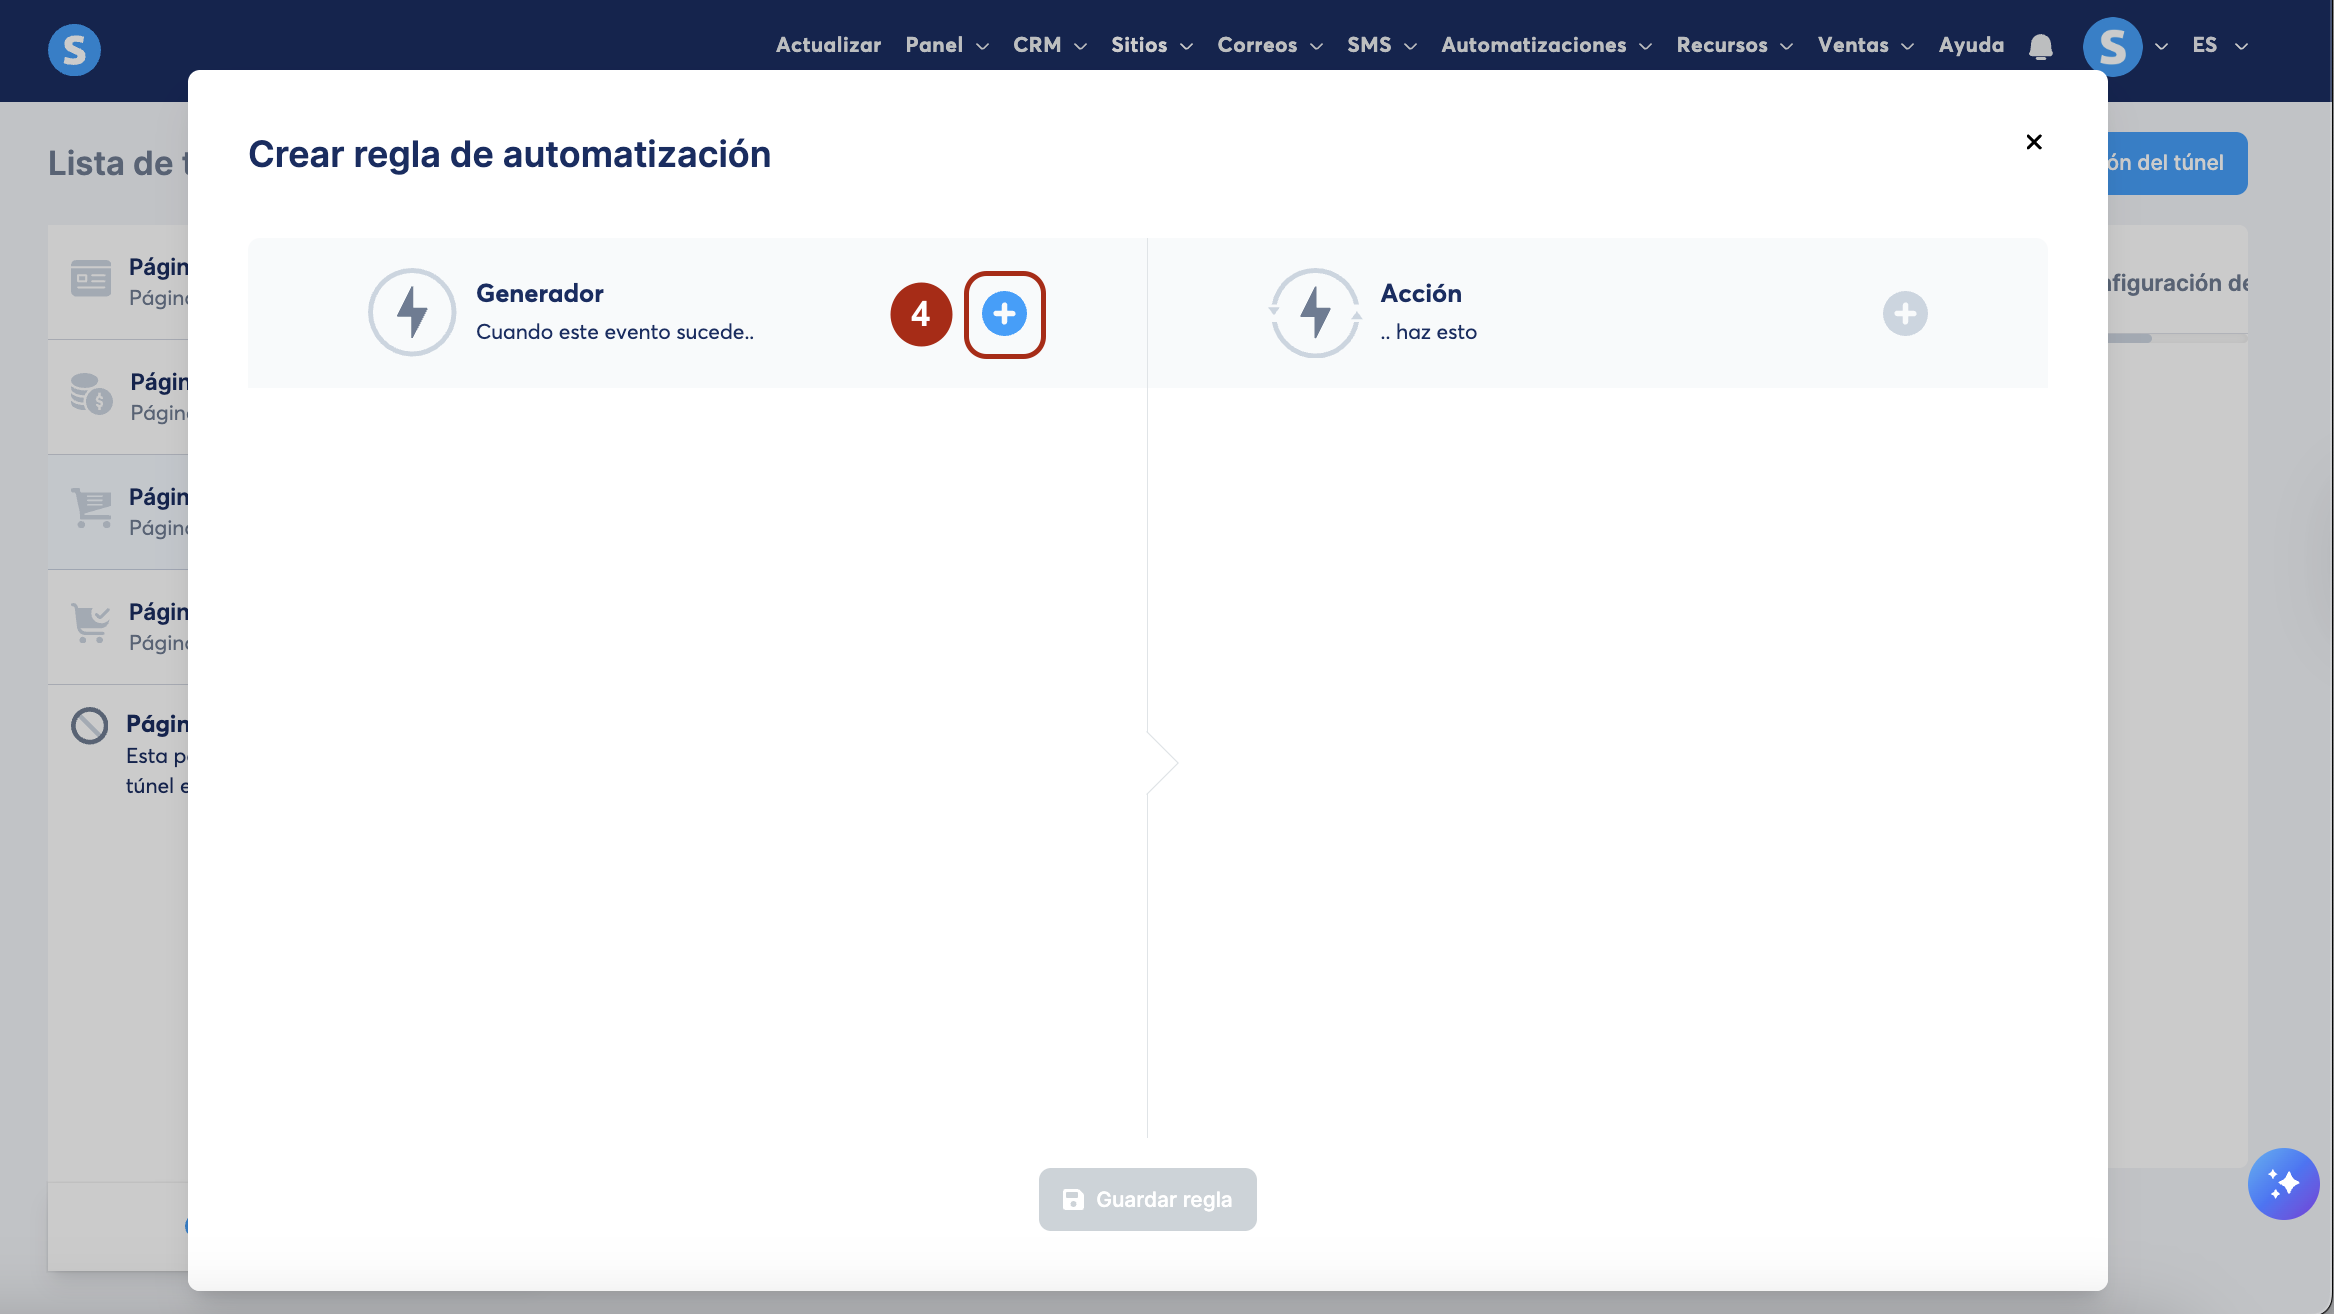The width and height of the screenshot is (2334, 1314).
Task: Open the AI assistant sparkle button
Action: pyautogui.click(x=2283, y=1184)
